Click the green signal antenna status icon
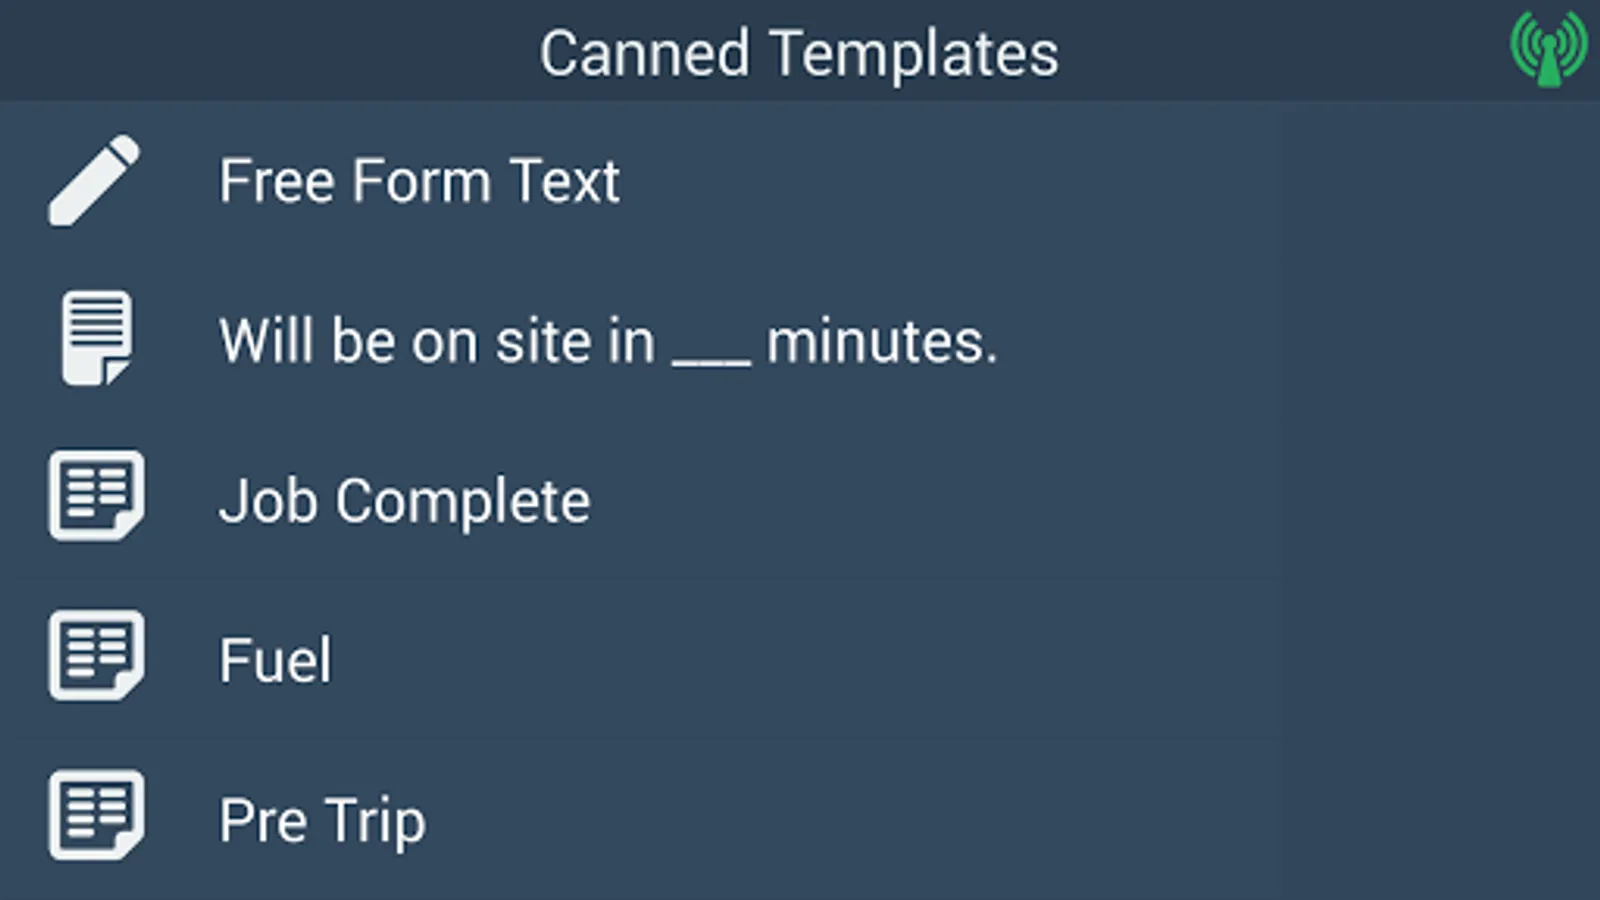Image resolution: width=1600 pixels, height=900 pixels. pyautogui.click(x=1548, y=48)
